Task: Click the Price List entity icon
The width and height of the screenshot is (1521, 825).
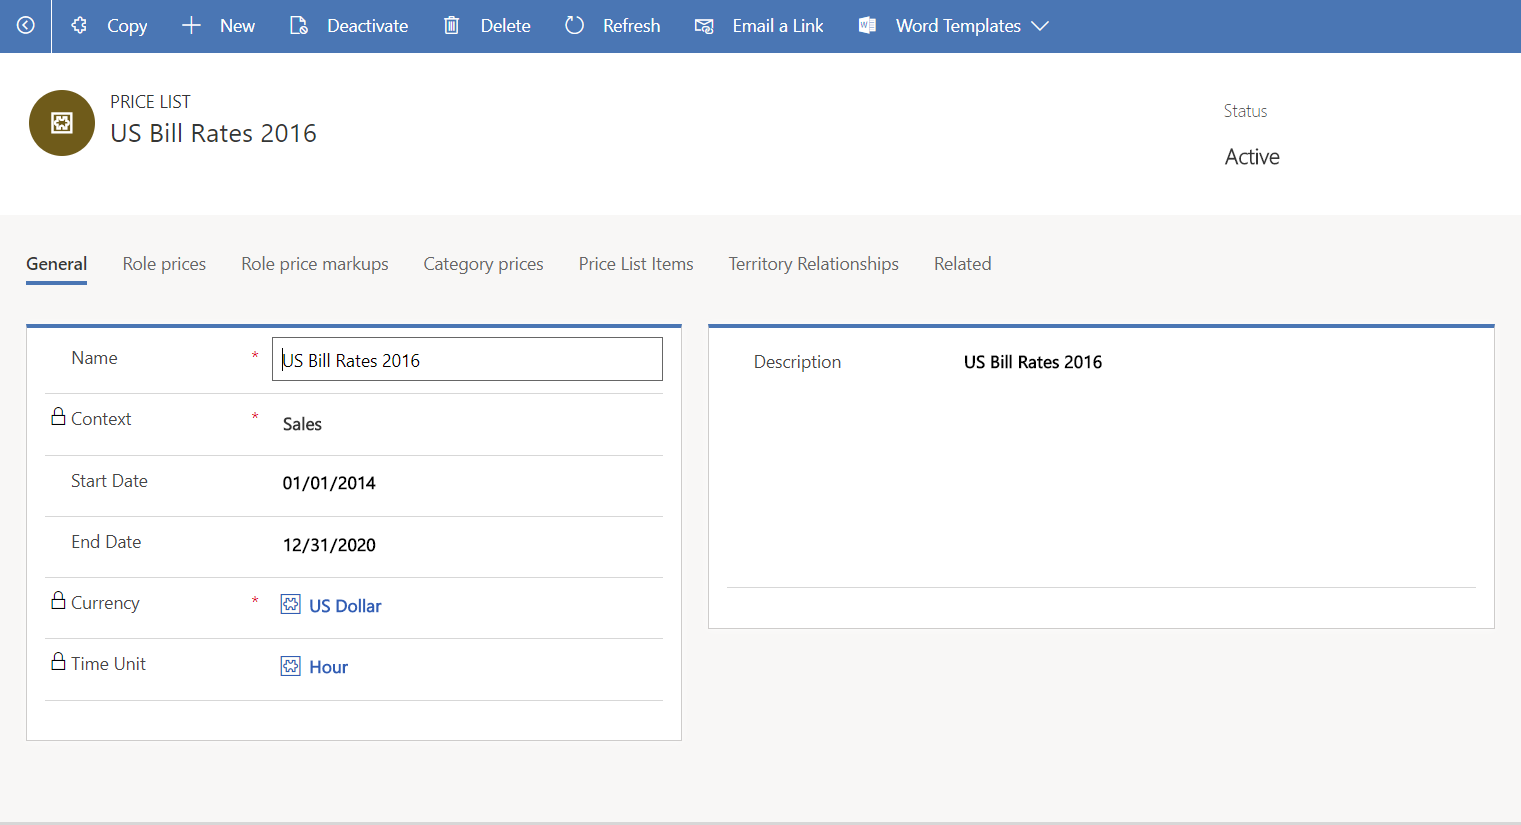Action: click(x=61, y=122)
